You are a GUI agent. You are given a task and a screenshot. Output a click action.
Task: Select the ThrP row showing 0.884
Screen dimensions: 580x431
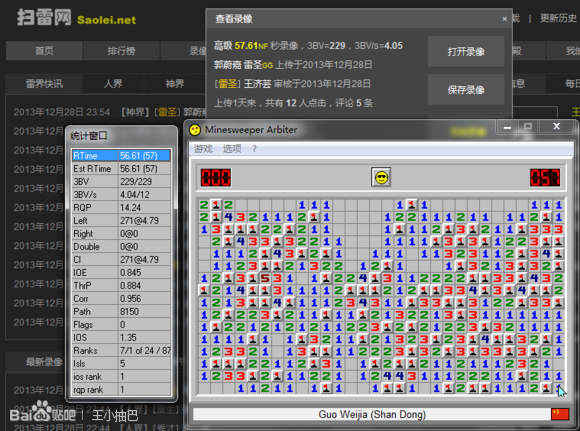pos(121,286)
